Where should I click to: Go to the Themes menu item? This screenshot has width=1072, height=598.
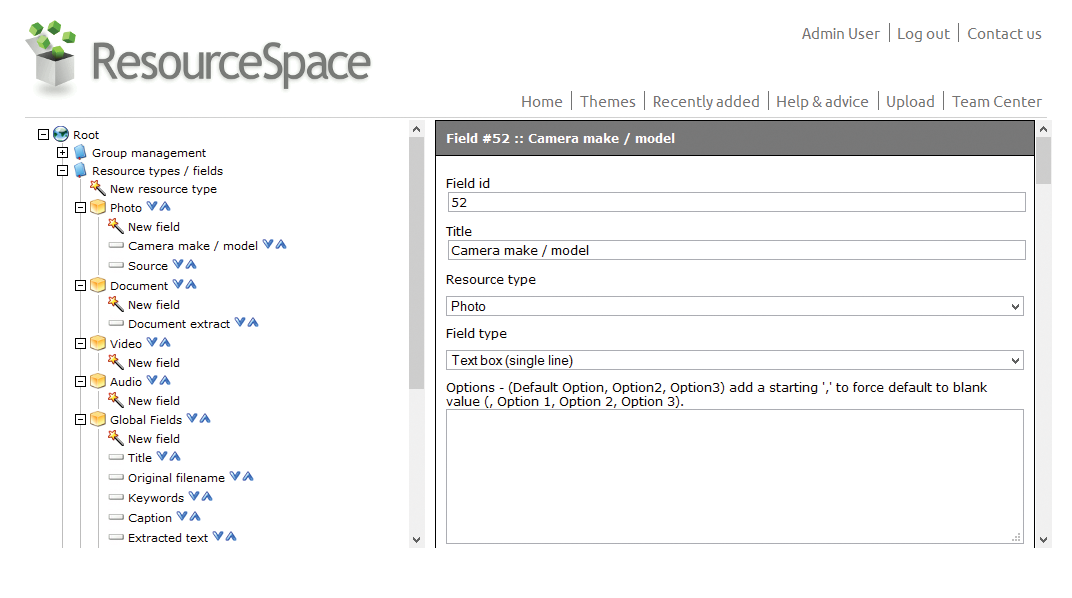pyautogui.click(x=607, y=101)
